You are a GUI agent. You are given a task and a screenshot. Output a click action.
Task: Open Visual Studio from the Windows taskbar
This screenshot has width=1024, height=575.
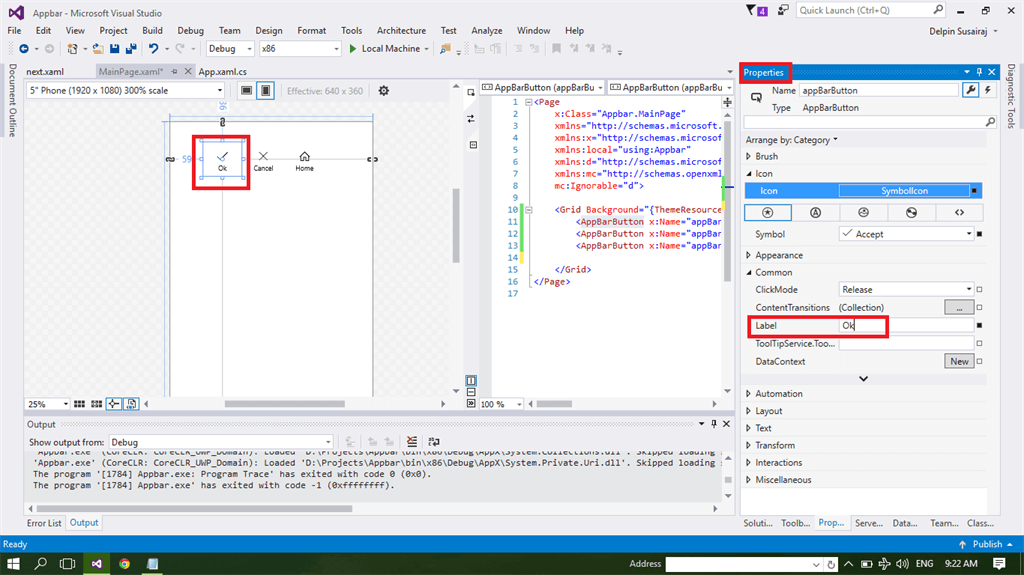click(97, 564)
